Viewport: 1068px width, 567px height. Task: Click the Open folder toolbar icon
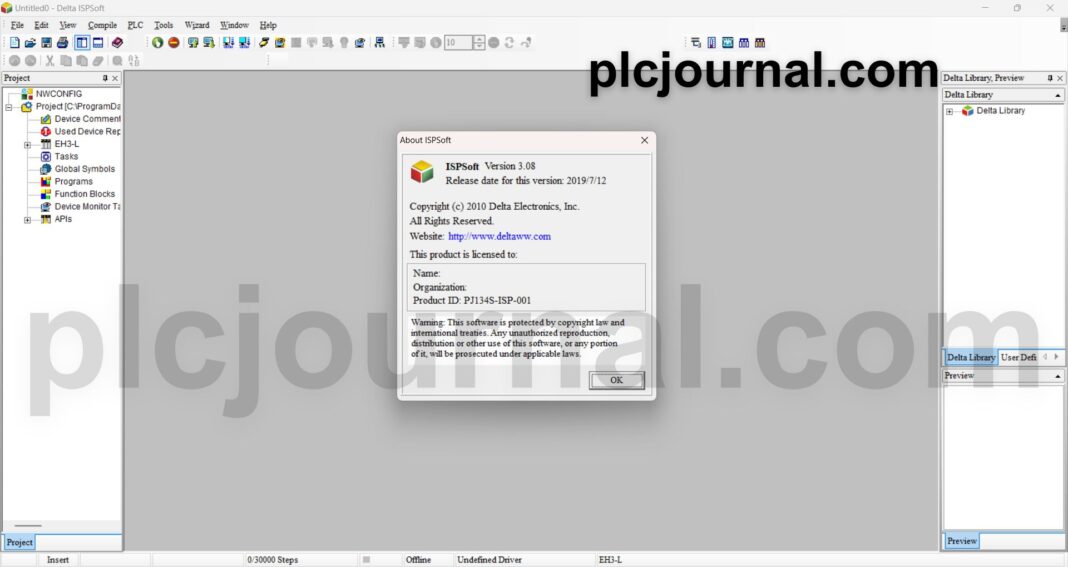pos(31,43)
